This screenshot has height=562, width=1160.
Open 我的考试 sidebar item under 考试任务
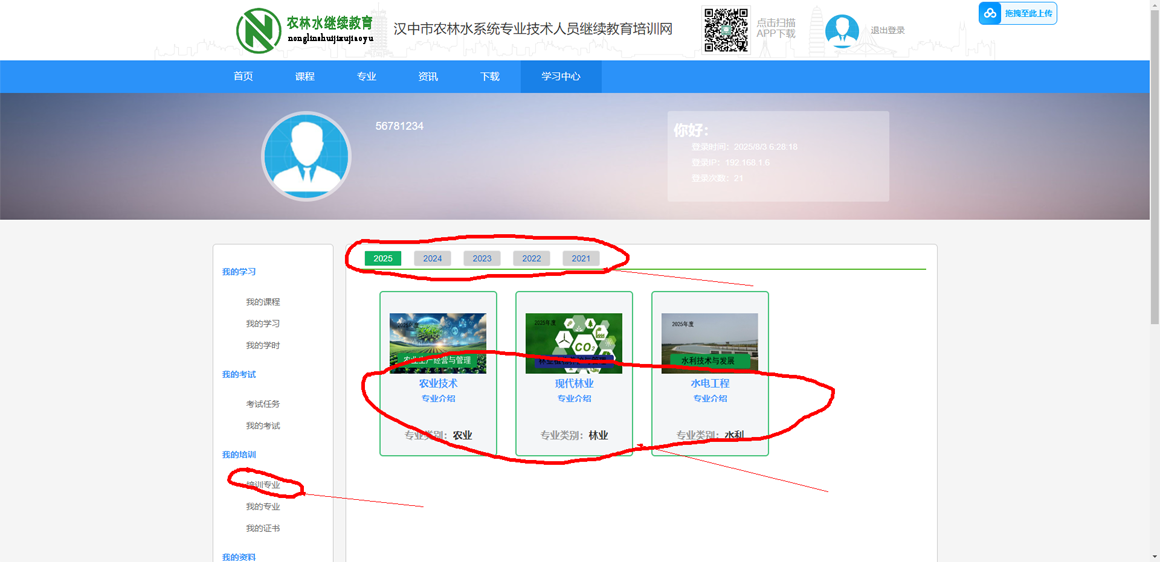263,426
